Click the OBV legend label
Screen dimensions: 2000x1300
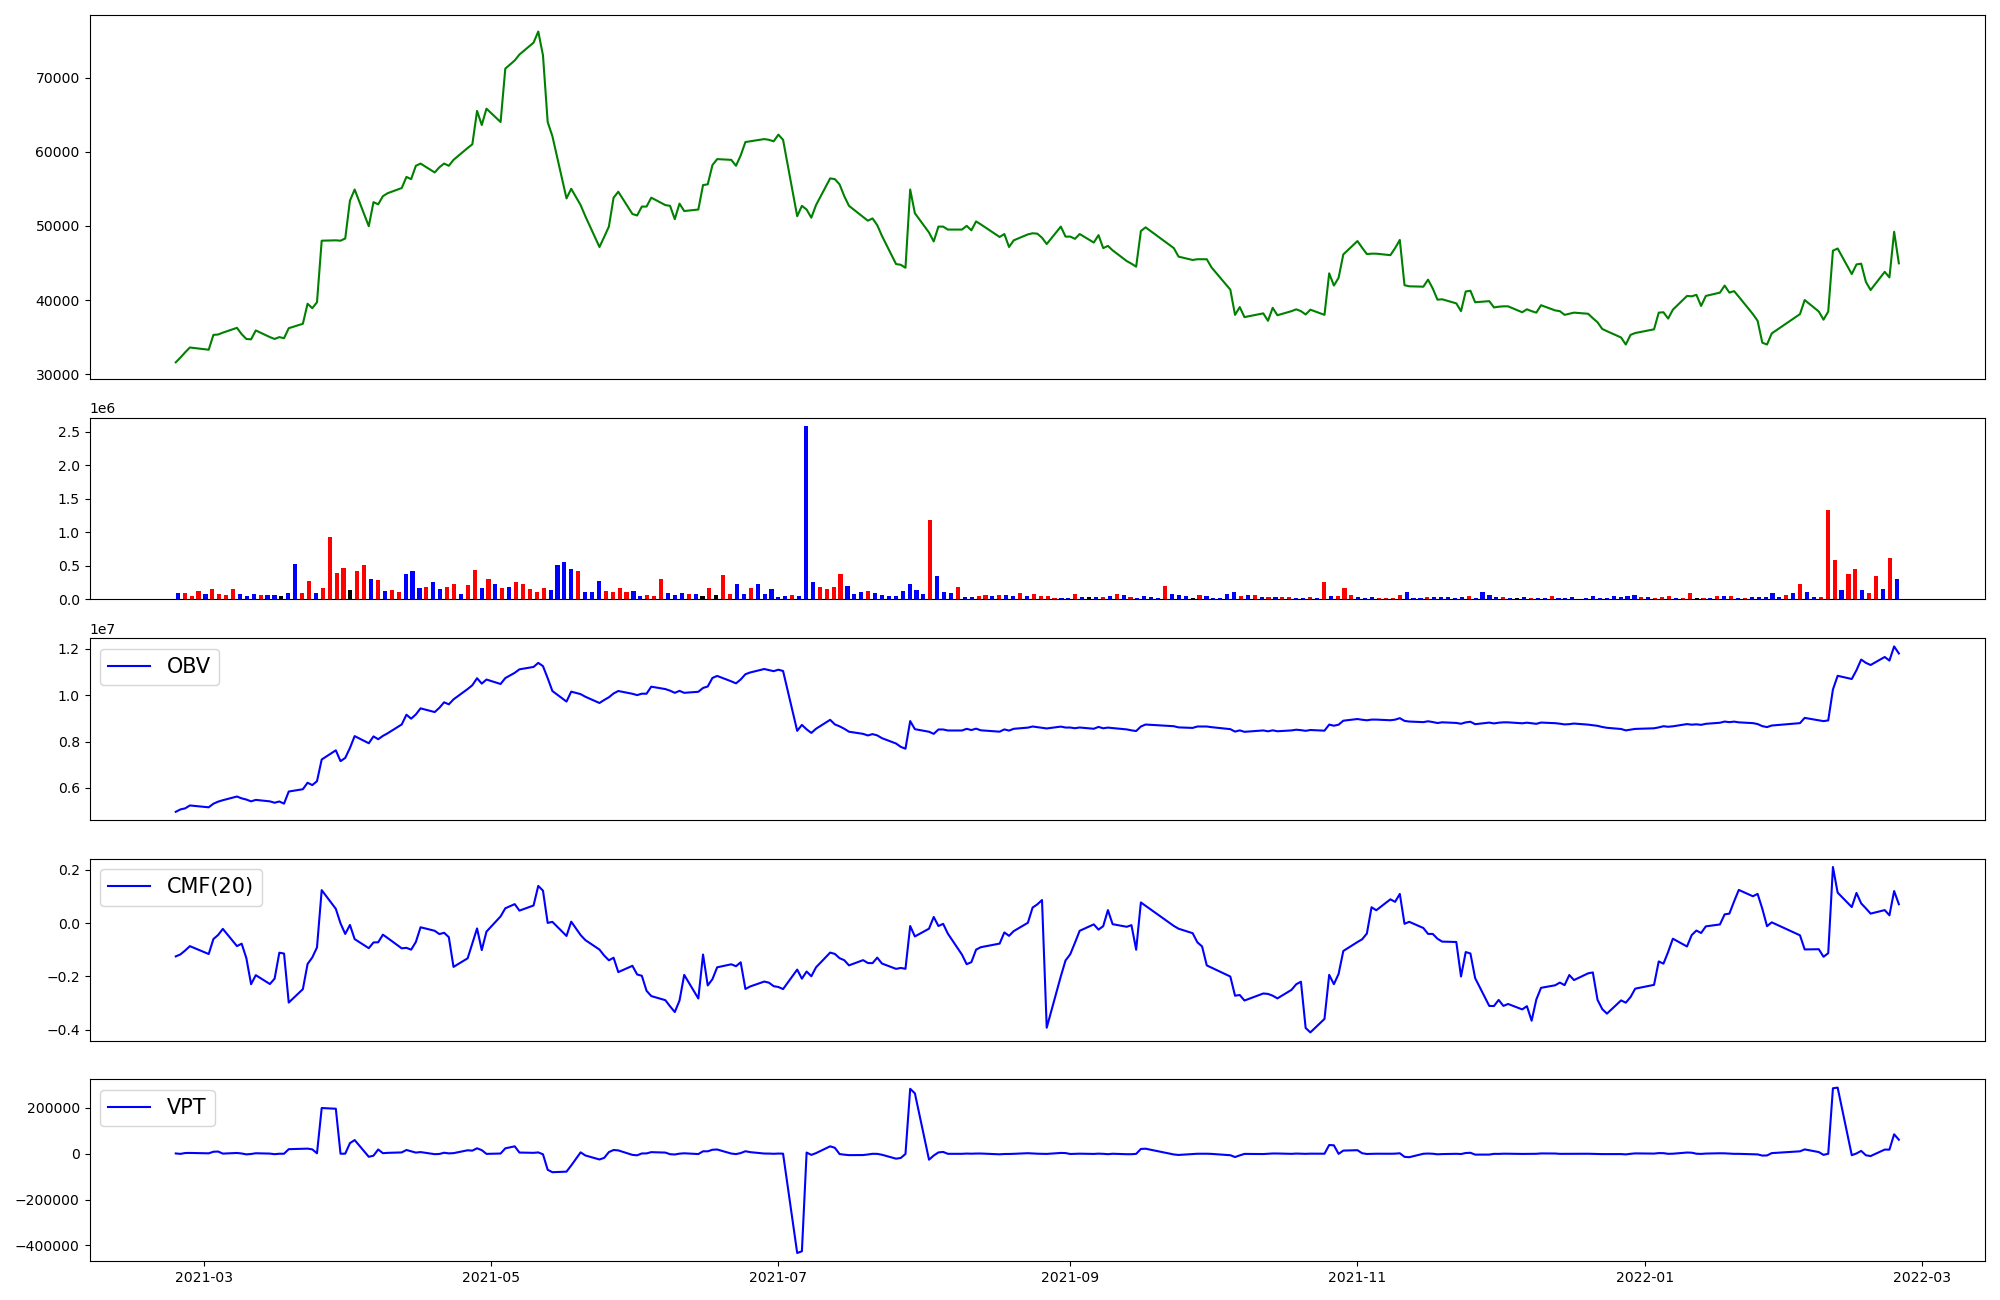pyautogui.click(x=188, y=666)
